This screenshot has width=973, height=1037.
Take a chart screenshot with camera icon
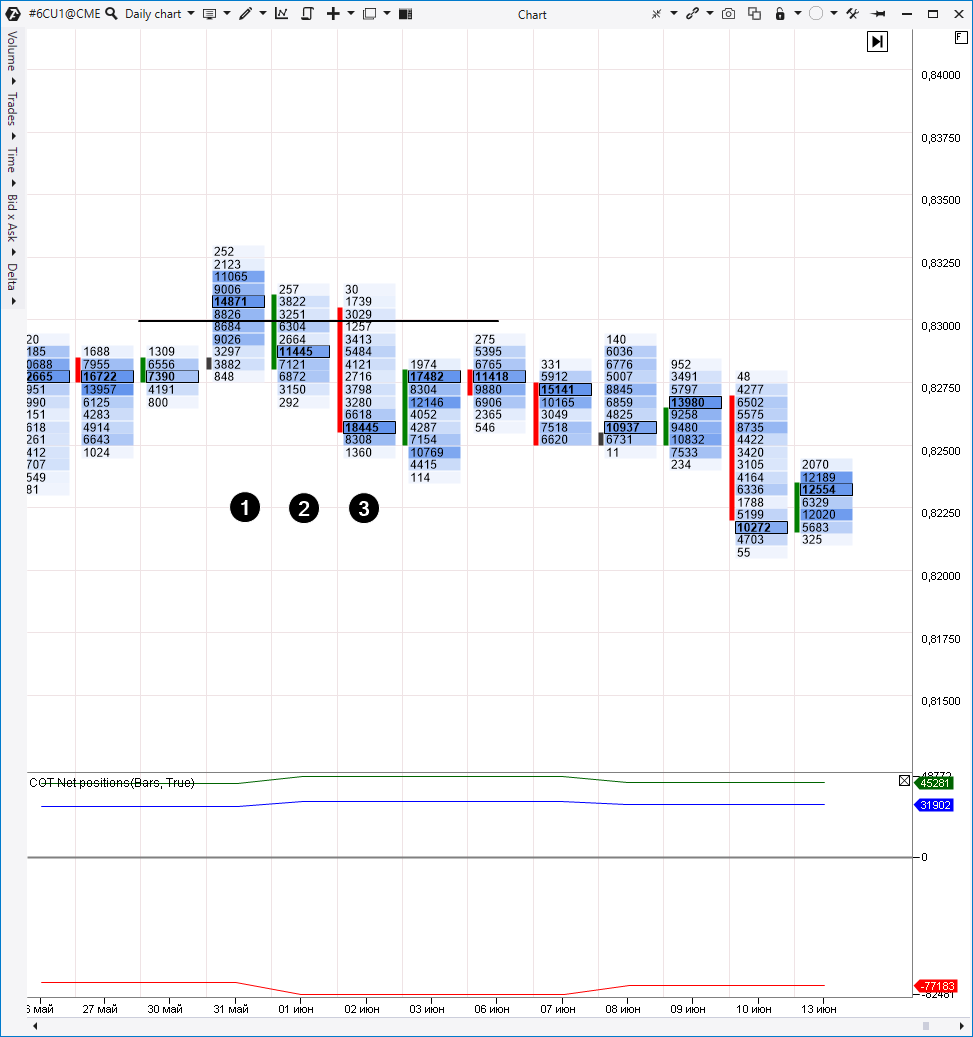click(x=729, y=14)
